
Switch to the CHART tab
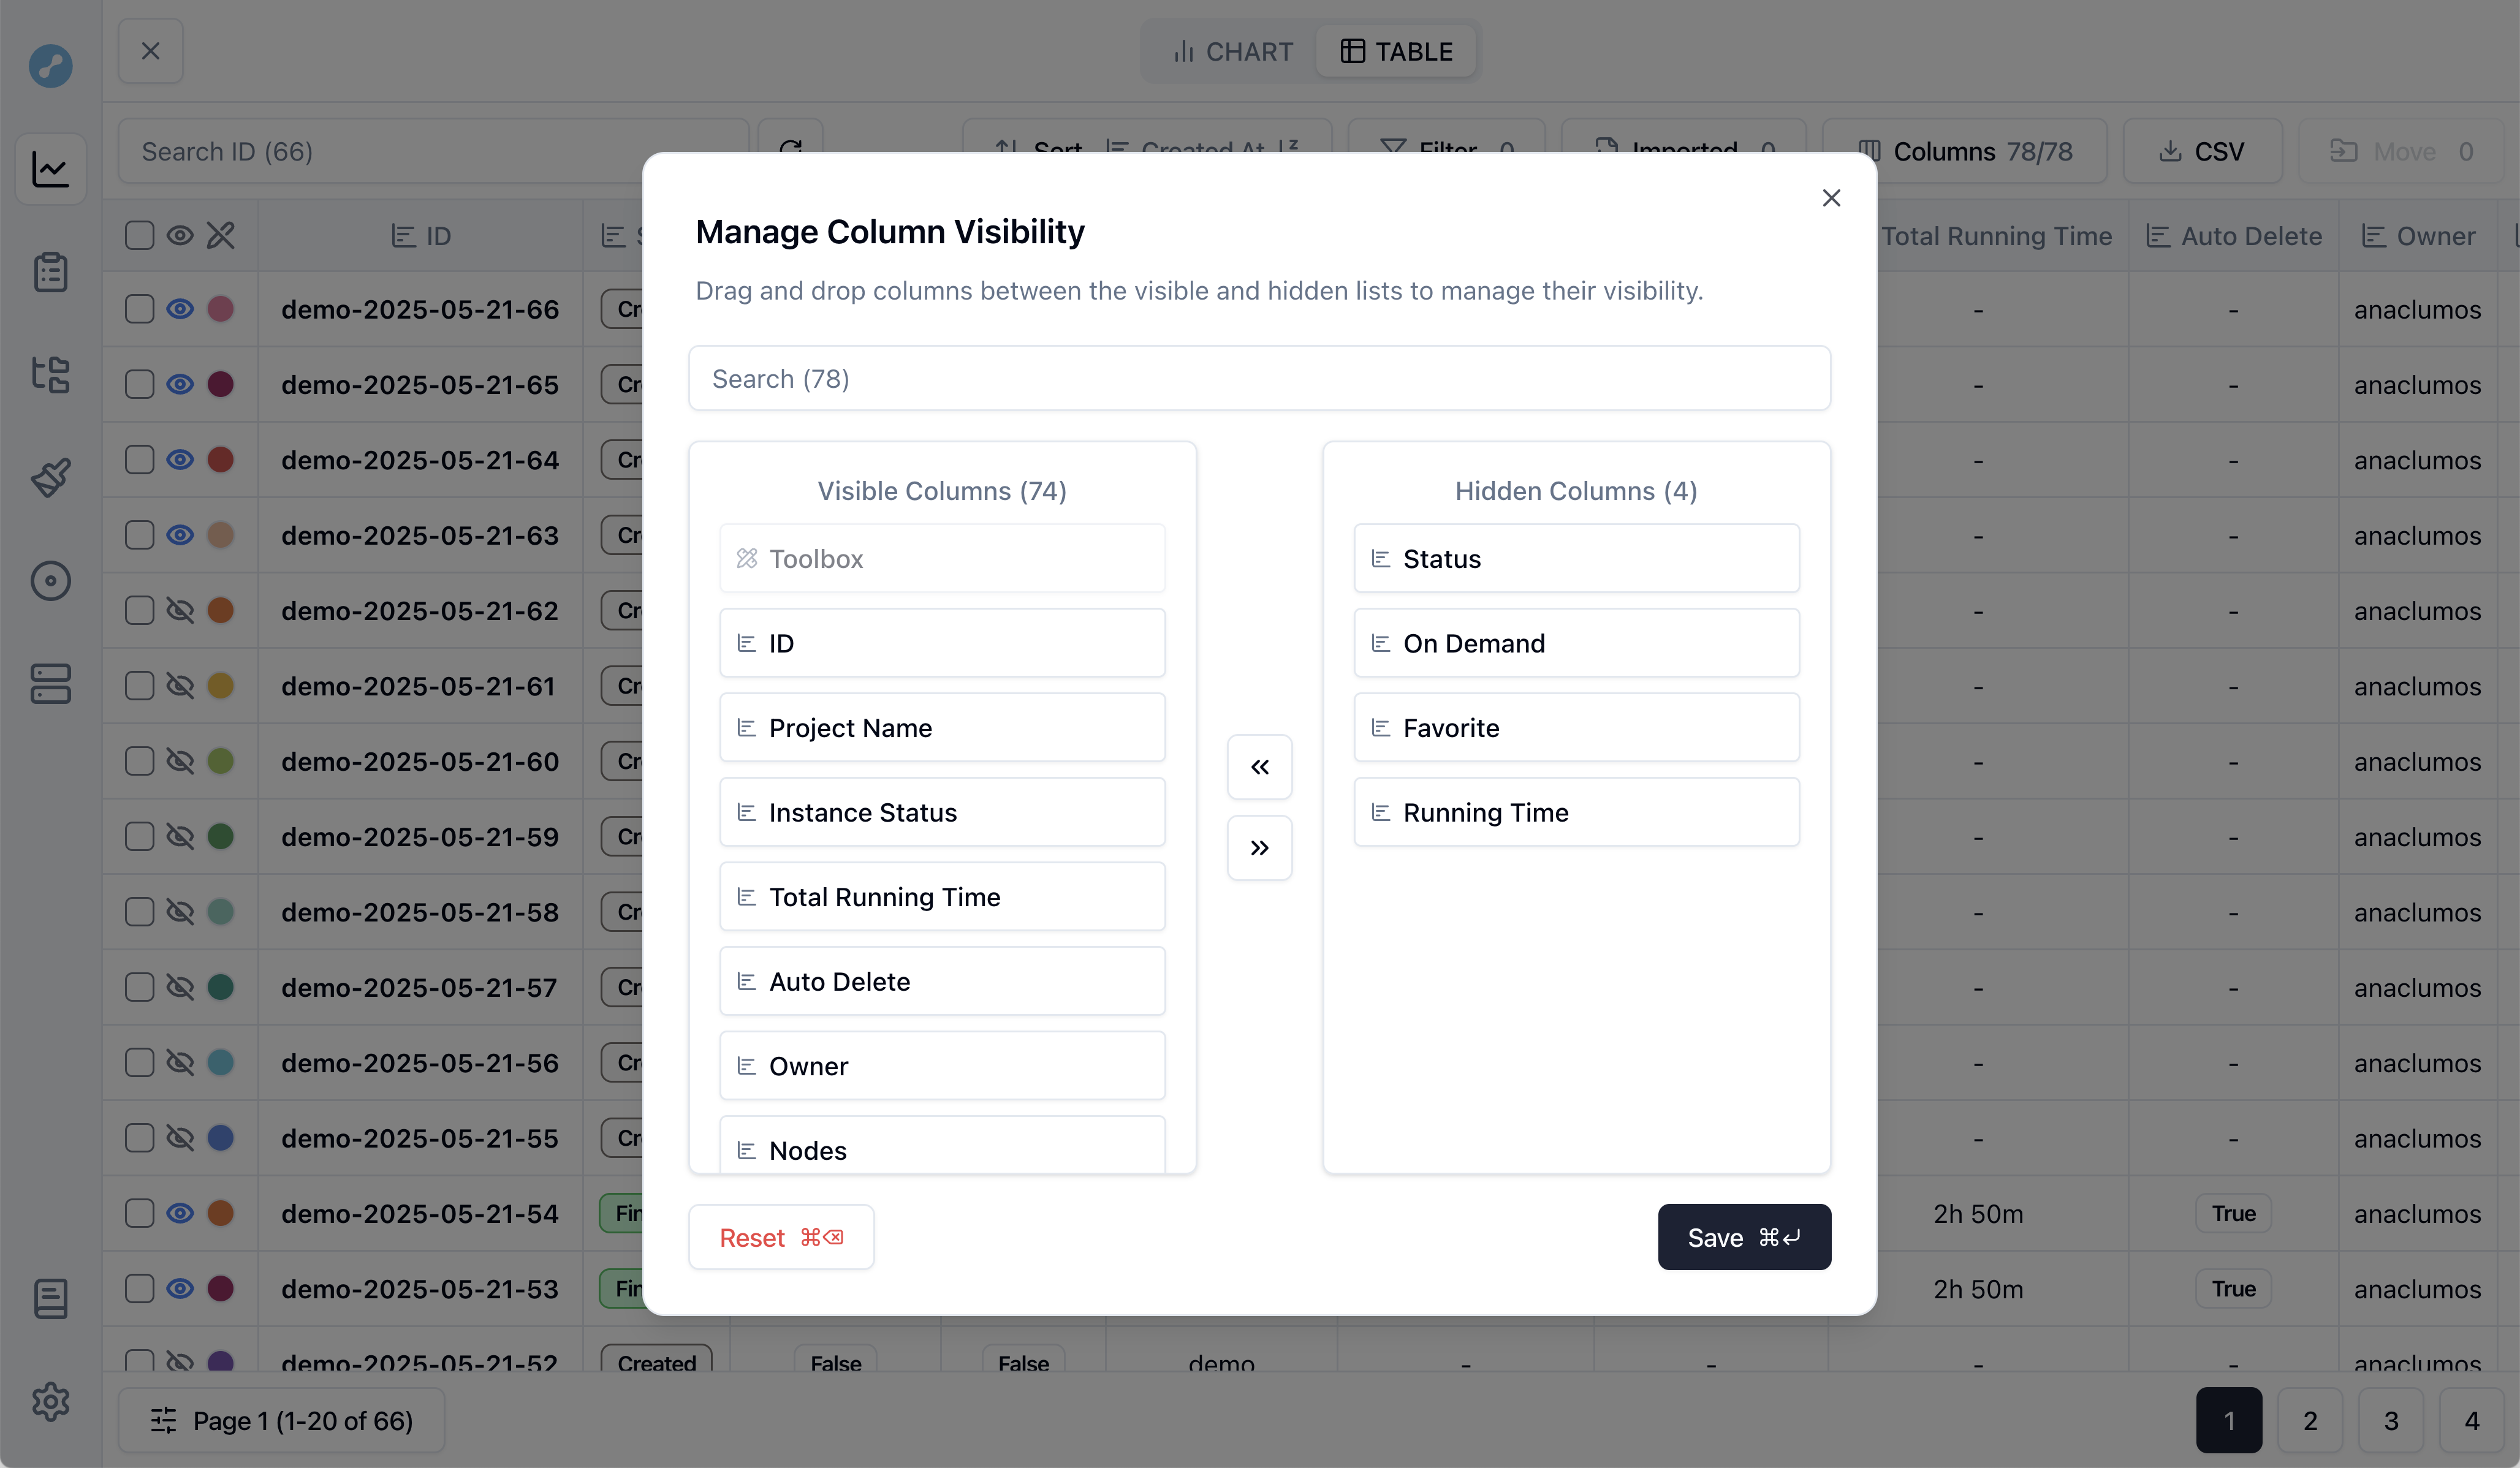pyautogui.click(x=1231, y=51)
